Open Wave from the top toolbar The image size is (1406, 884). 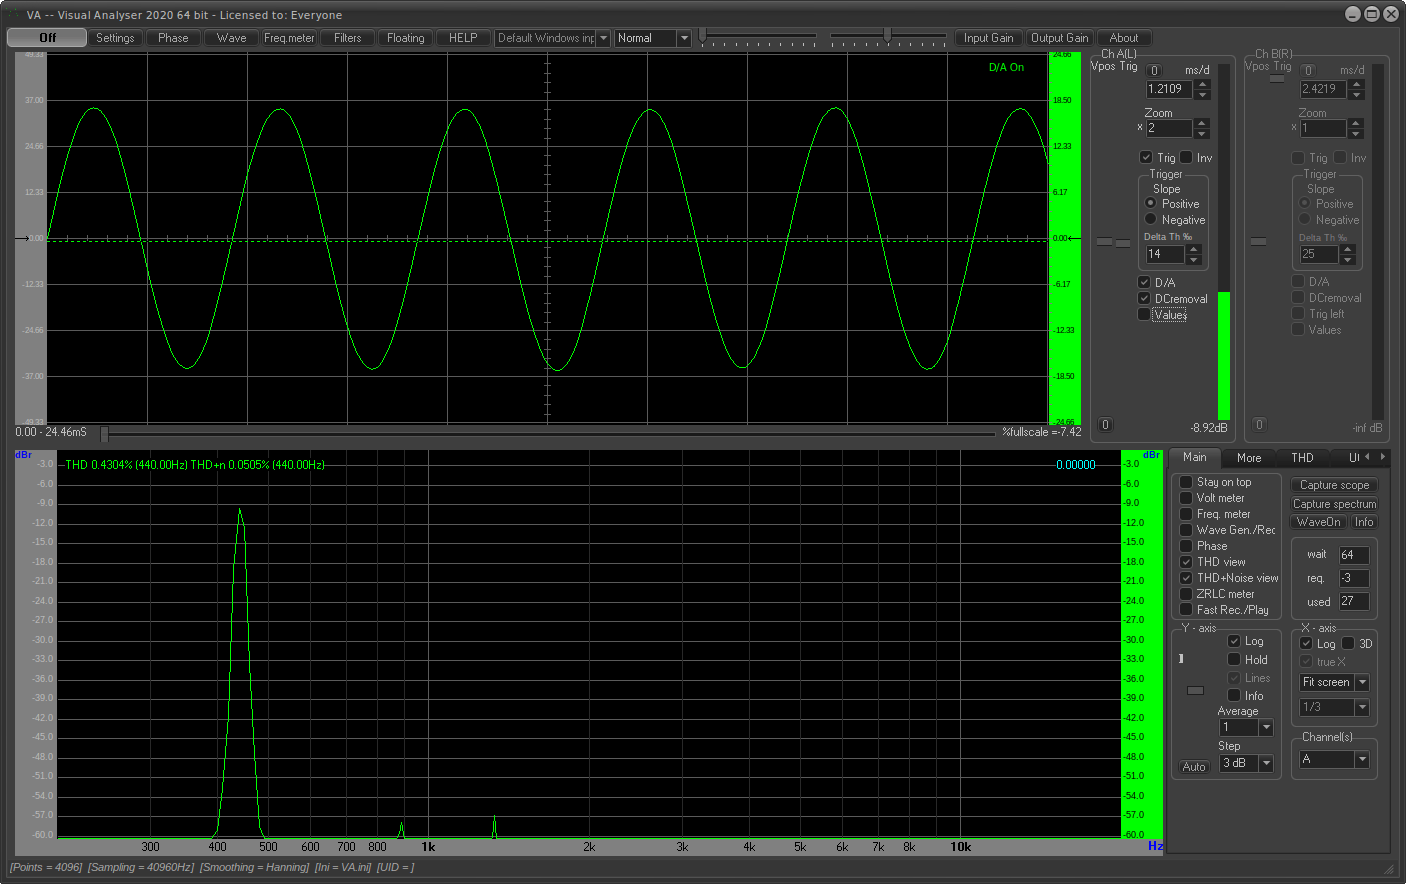(231, 38)
